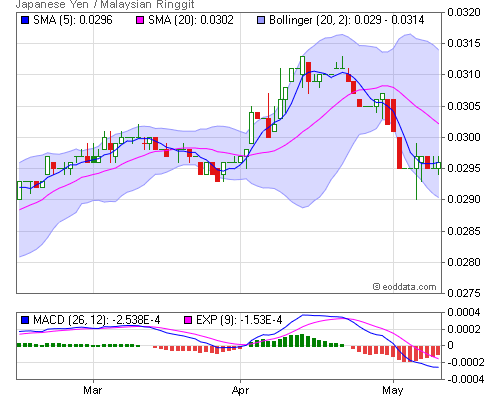This screenshot has height=400, width=490.
Task: Click the SMA (5): 0.0296 label
Action: tap(73, 20)
